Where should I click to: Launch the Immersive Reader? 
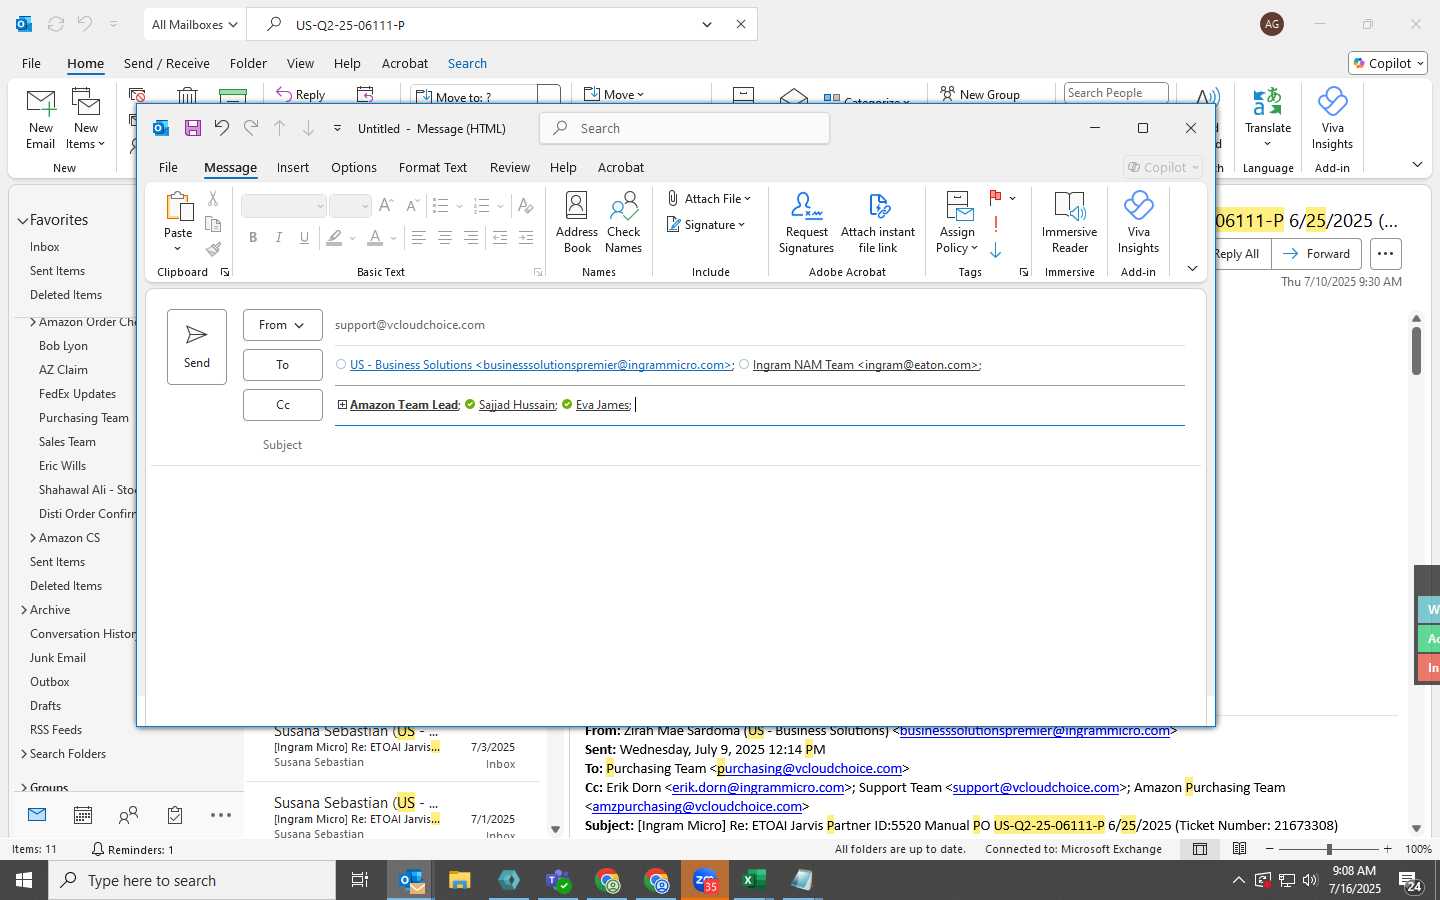click(x=1069, y=223)
